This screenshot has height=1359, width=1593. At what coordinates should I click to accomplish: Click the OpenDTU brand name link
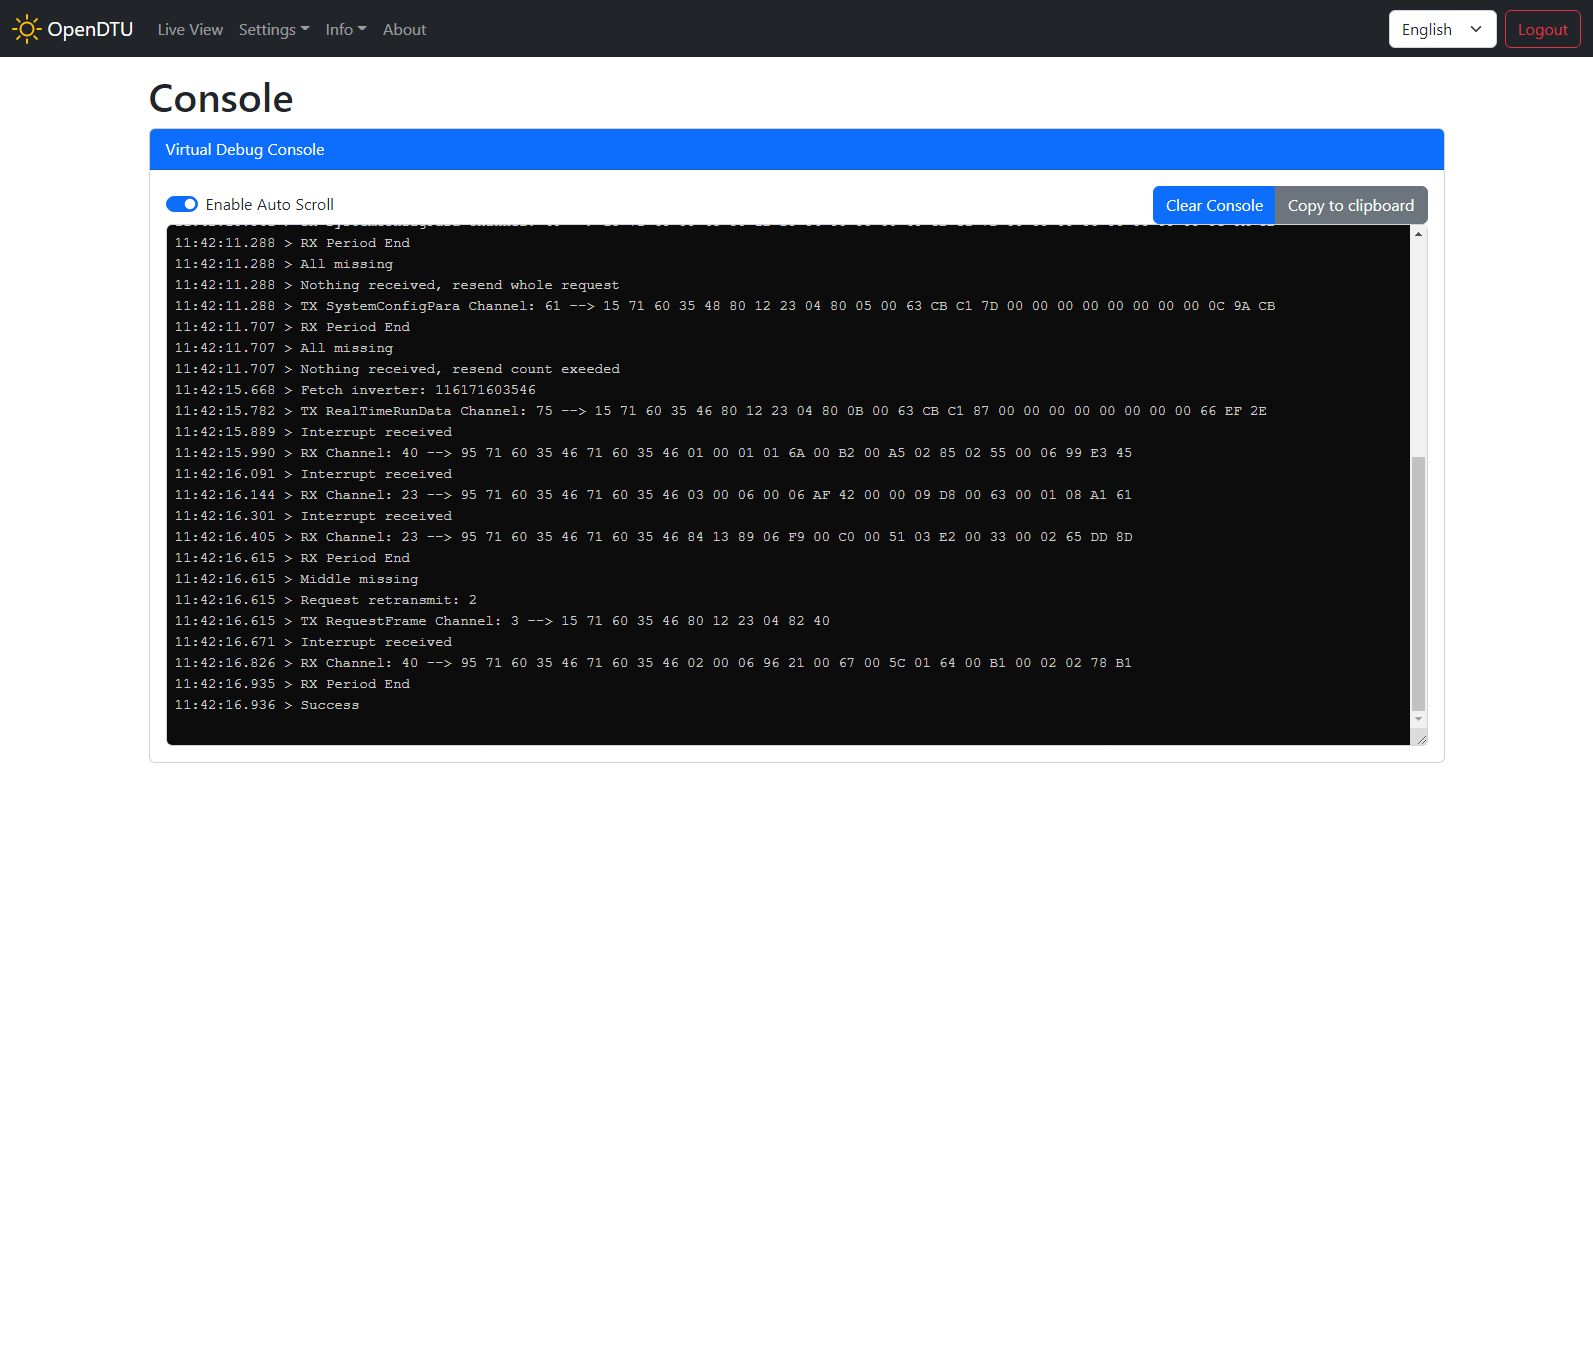[x=90, y=29]
